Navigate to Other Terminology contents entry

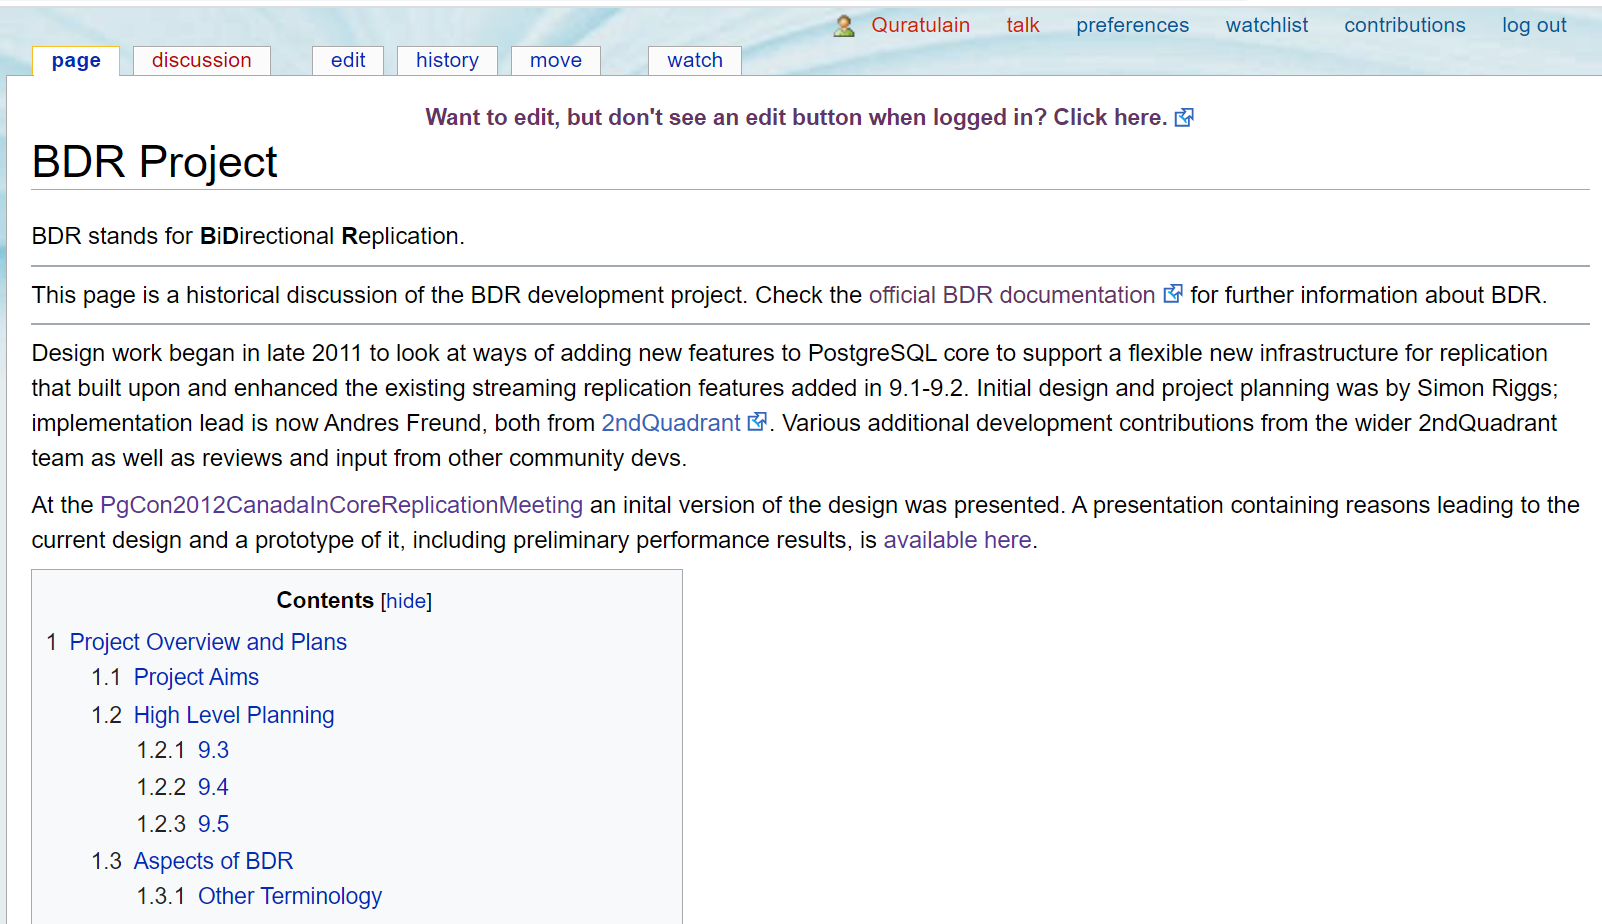290,896
